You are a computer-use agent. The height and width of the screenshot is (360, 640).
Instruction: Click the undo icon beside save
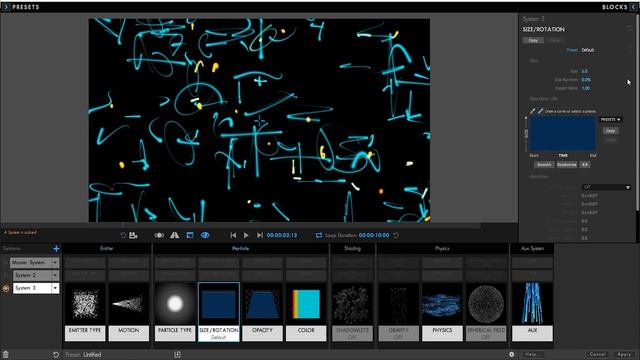(x=123, y=235)
